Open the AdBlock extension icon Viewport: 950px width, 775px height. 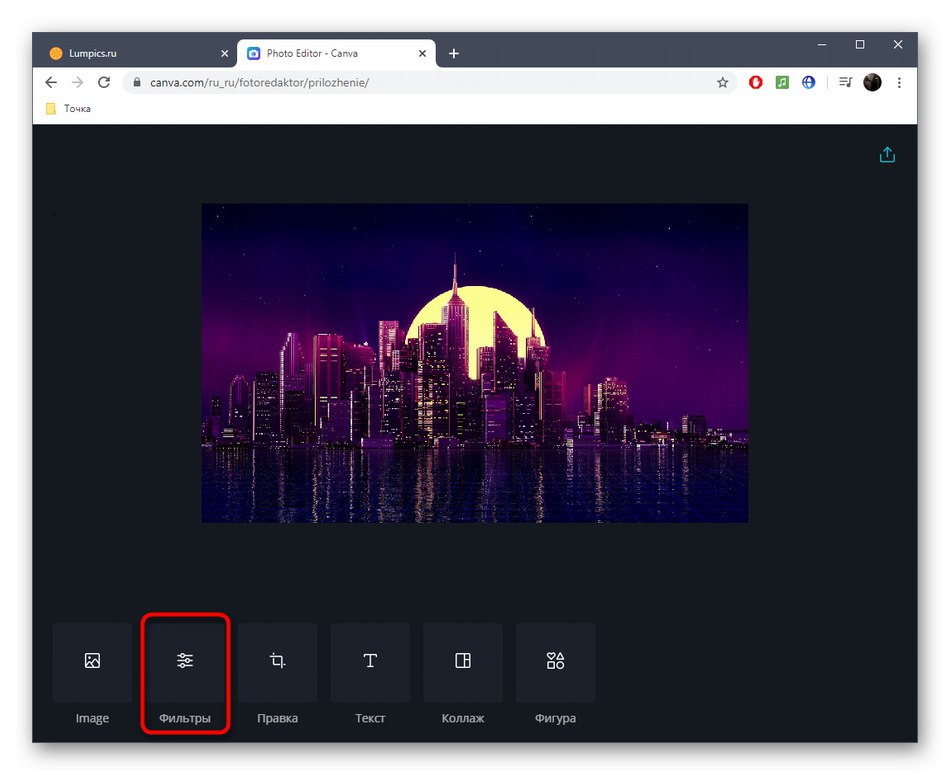[x=756, y=83]
